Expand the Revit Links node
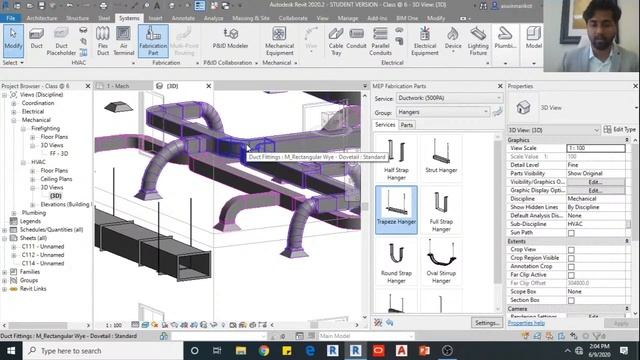The height and width of the screenshot is (360, 640). coord(4,289)
